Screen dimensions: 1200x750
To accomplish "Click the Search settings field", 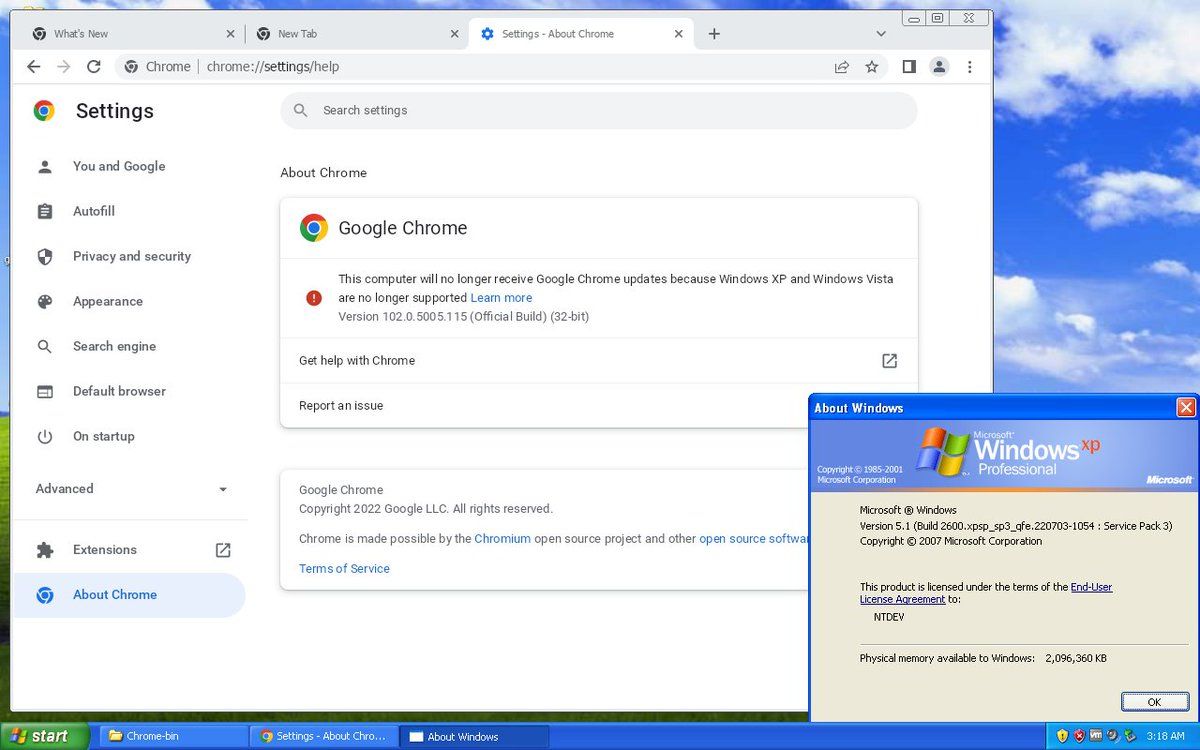I will coord(600,111).
